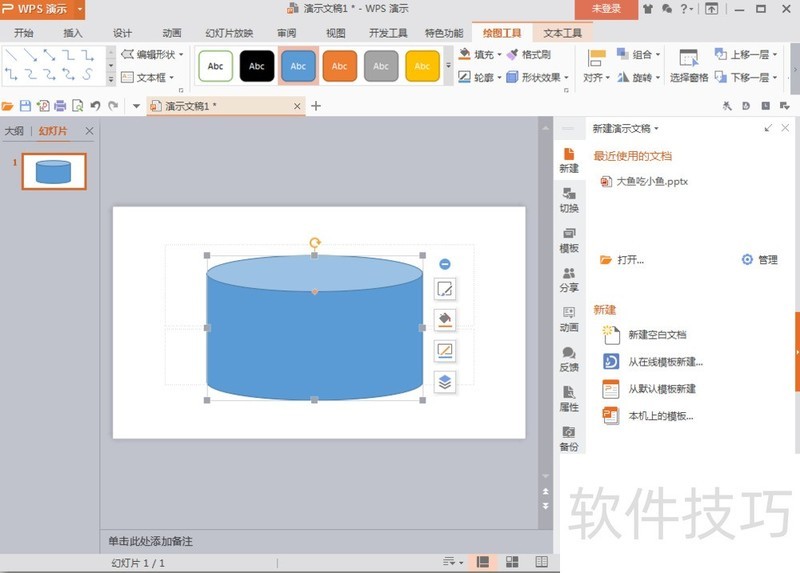Image resolution: width=800 pixels, height=573 pixels.
Task: Click the notes area 单击此处添加备注
Action: 150,541
